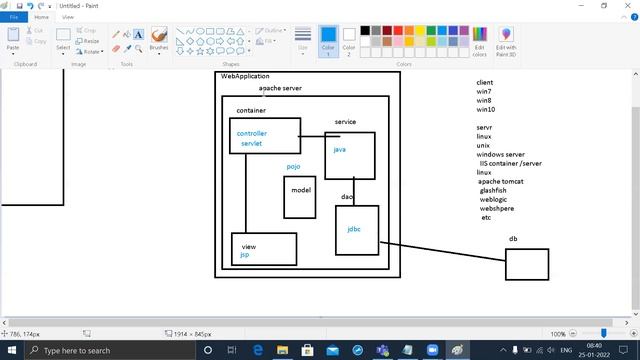
Task: Choose the Pentagon shape
Action: pyautogui.click(x=200, y=41)
